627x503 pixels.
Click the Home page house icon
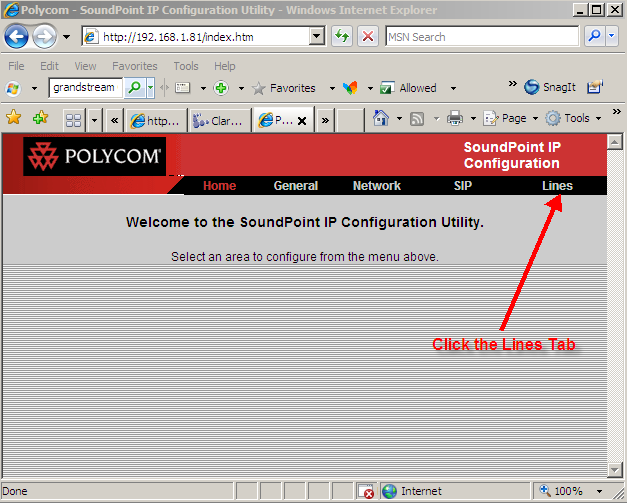click(381, 118)
